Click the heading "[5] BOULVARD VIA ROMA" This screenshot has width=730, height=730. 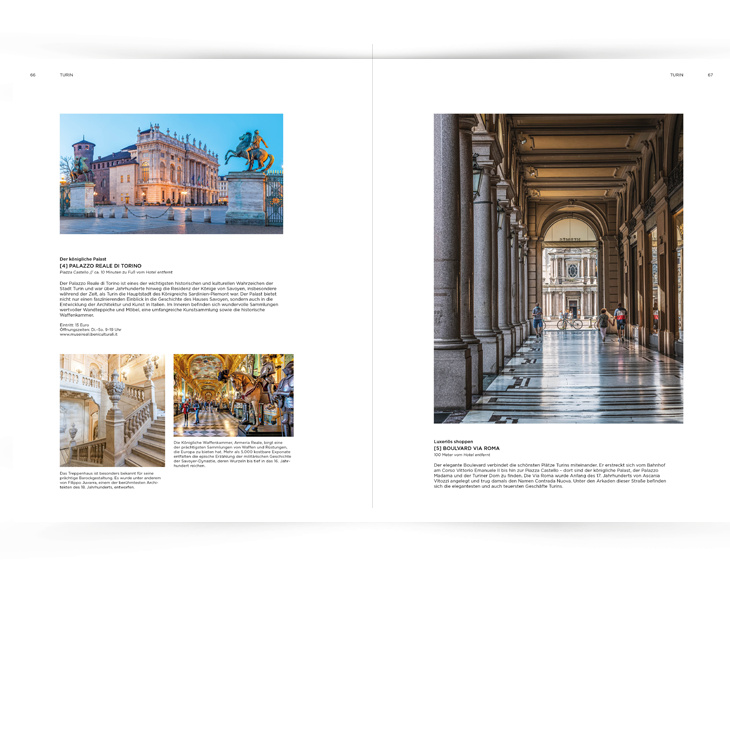(x=466, y=448)
